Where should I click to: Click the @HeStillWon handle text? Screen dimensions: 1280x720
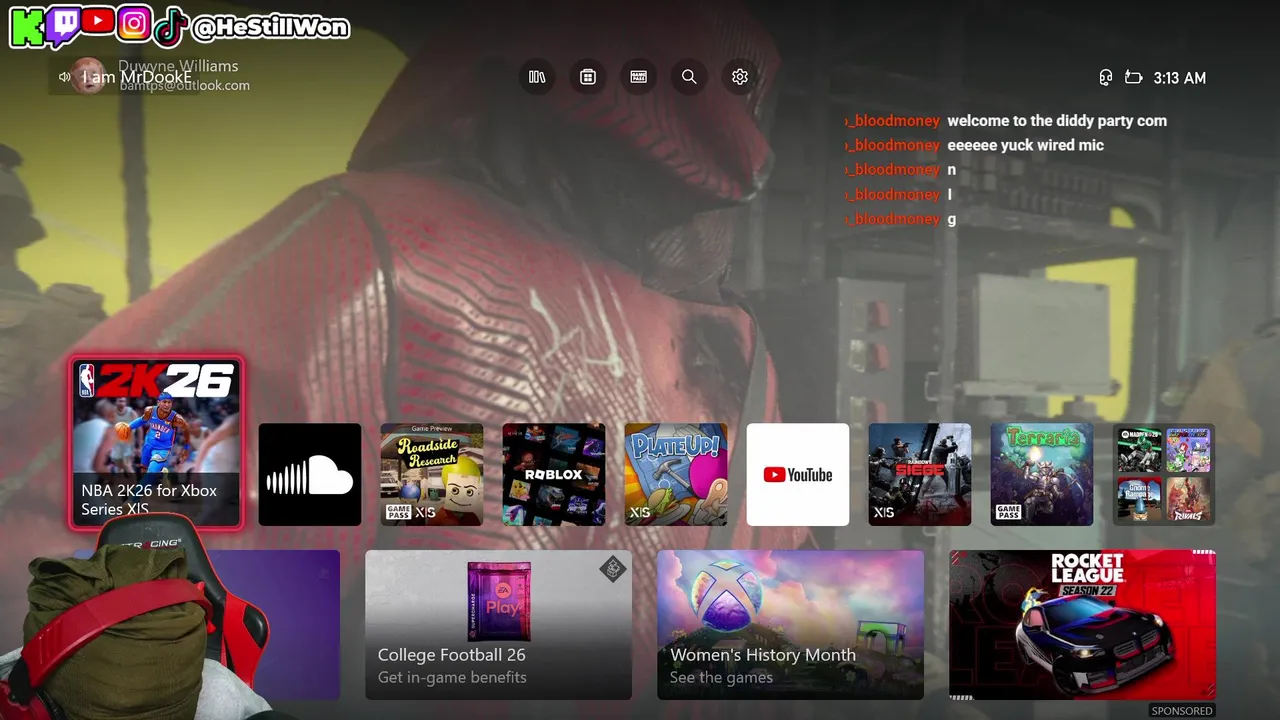point(270,28)
